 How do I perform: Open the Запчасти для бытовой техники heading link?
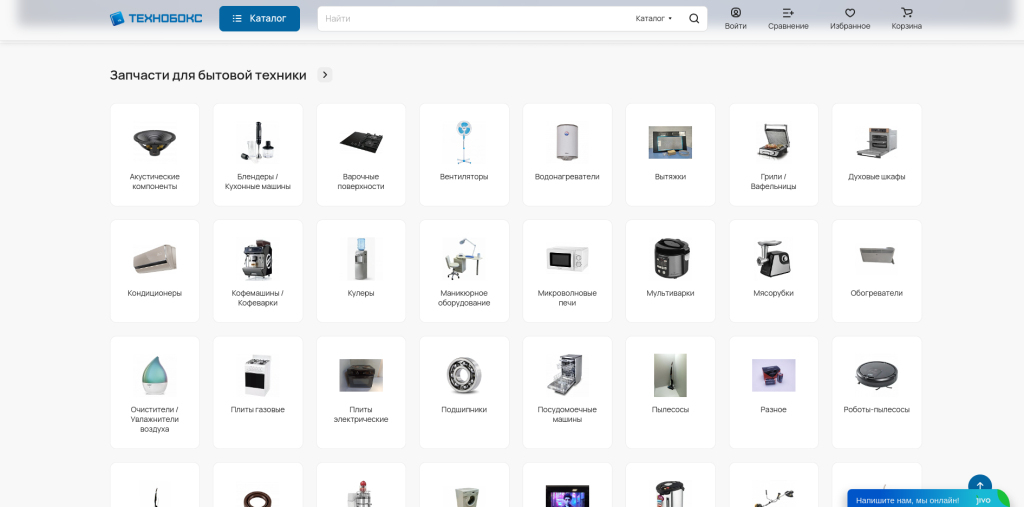208,75
